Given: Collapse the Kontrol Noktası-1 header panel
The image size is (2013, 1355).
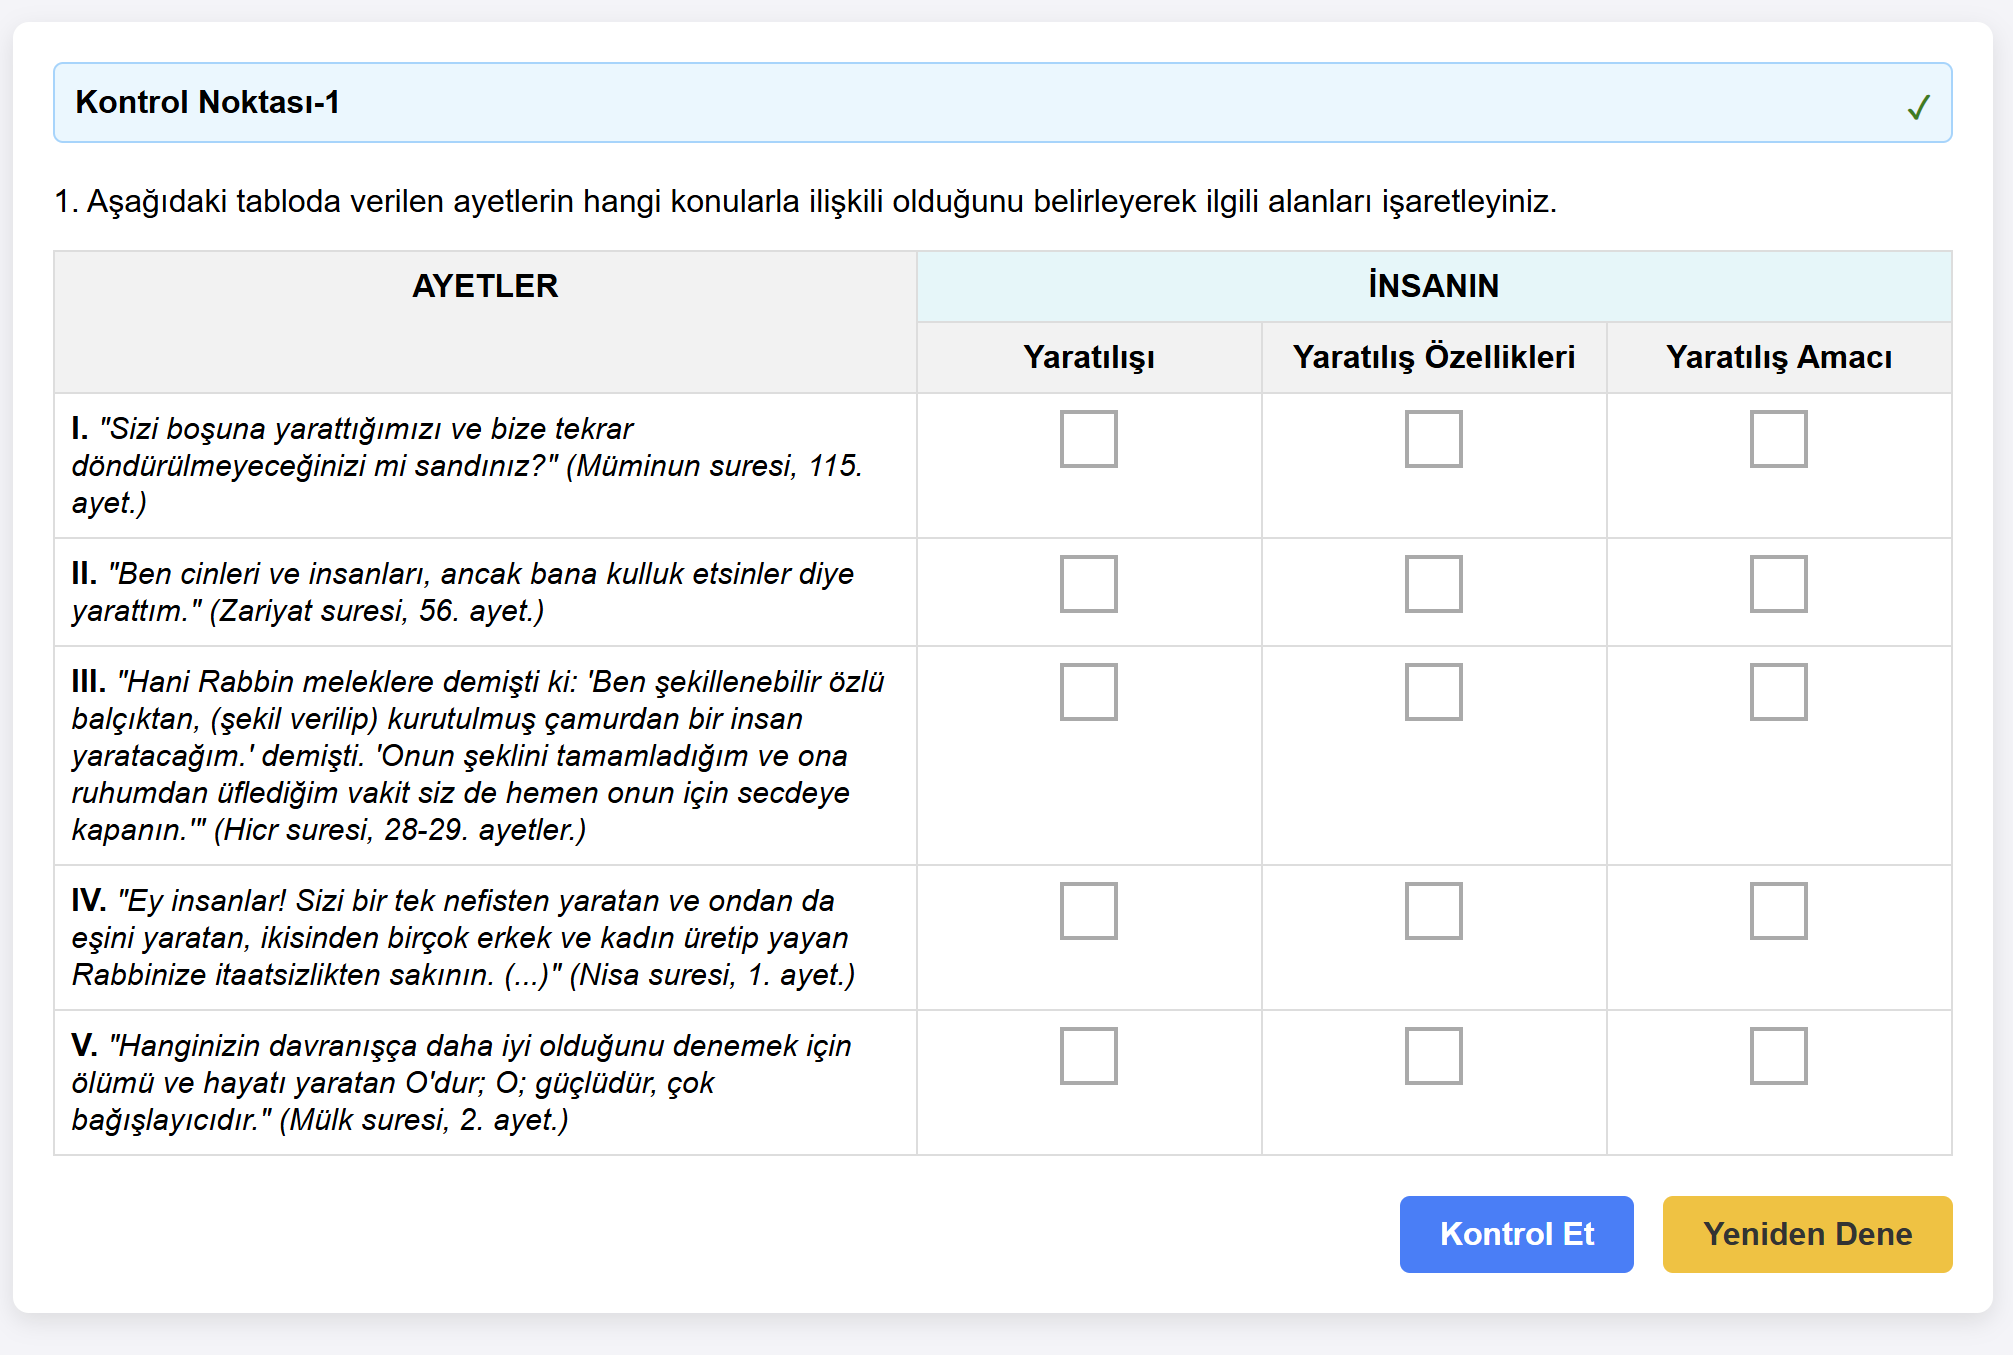Looking at the screenshot, I should pos(1002,102).
